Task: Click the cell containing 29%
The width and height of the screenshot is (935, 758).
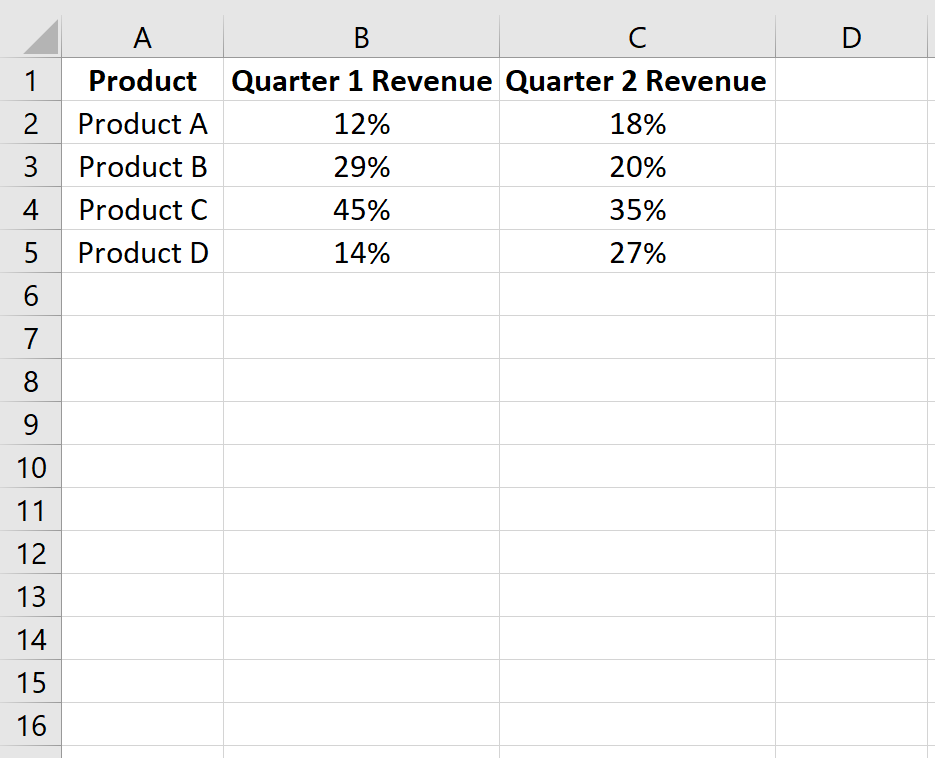Action: pos(361,165)
